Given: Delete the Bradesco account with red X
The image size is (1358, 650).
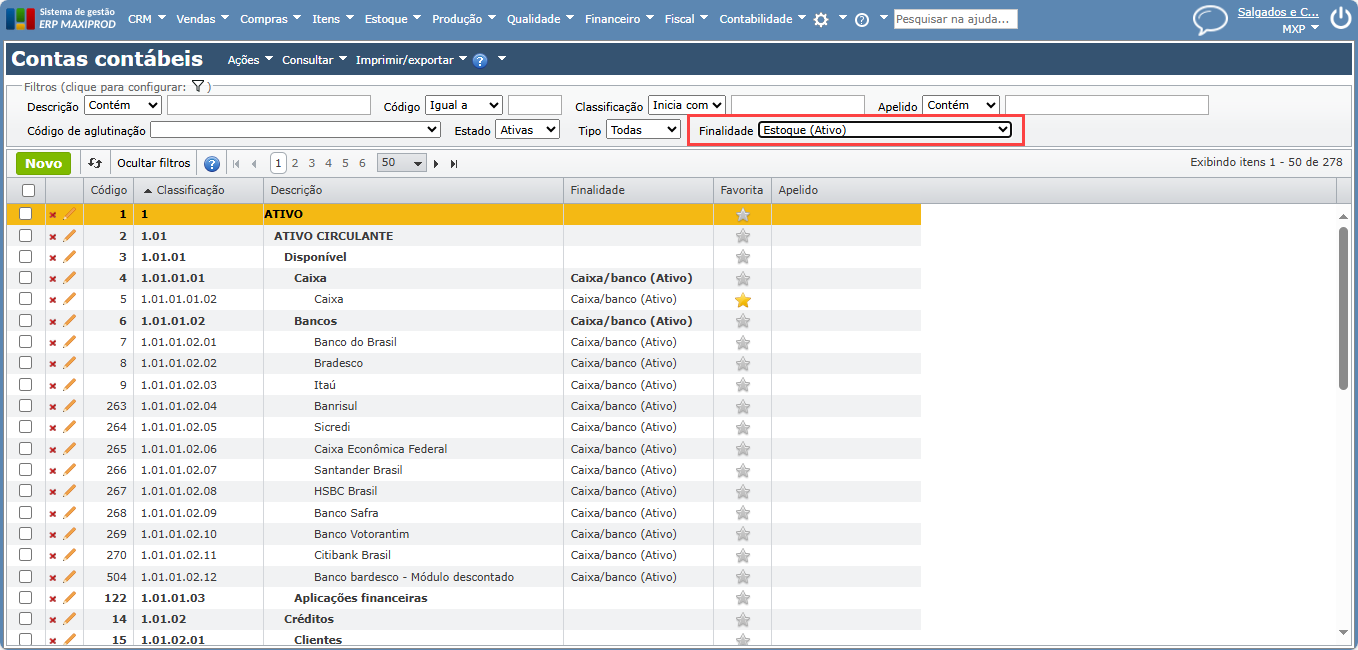Looking at the screenshot, I should (53, 364).
